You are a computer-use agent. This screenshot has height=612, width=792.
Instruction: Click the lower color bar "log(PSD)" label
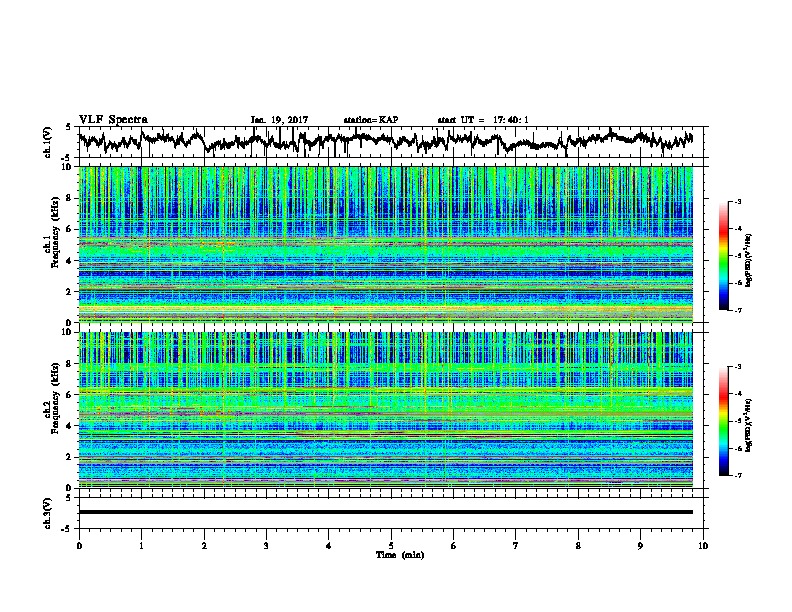[748, 425]
